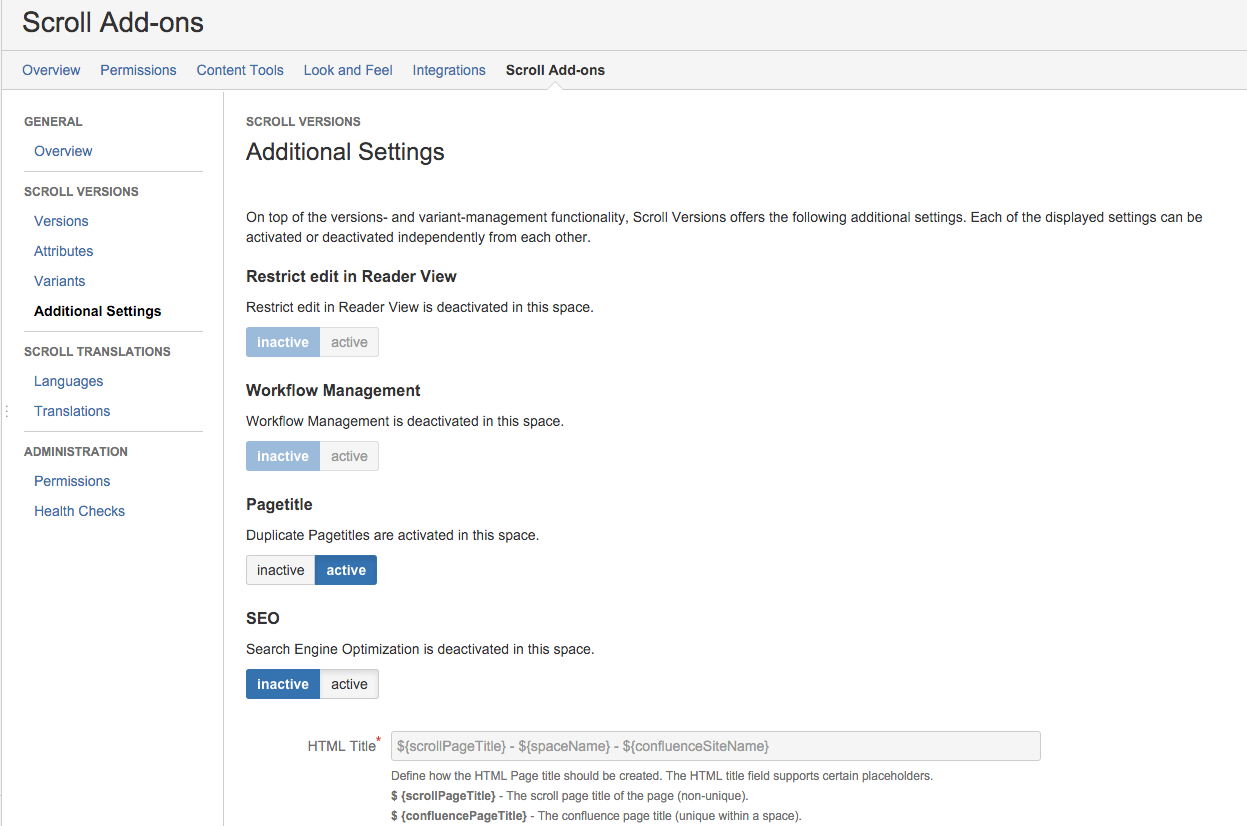Set Workflow Management to active
This screenshot has width=1247, height=826.
(349, 456)
